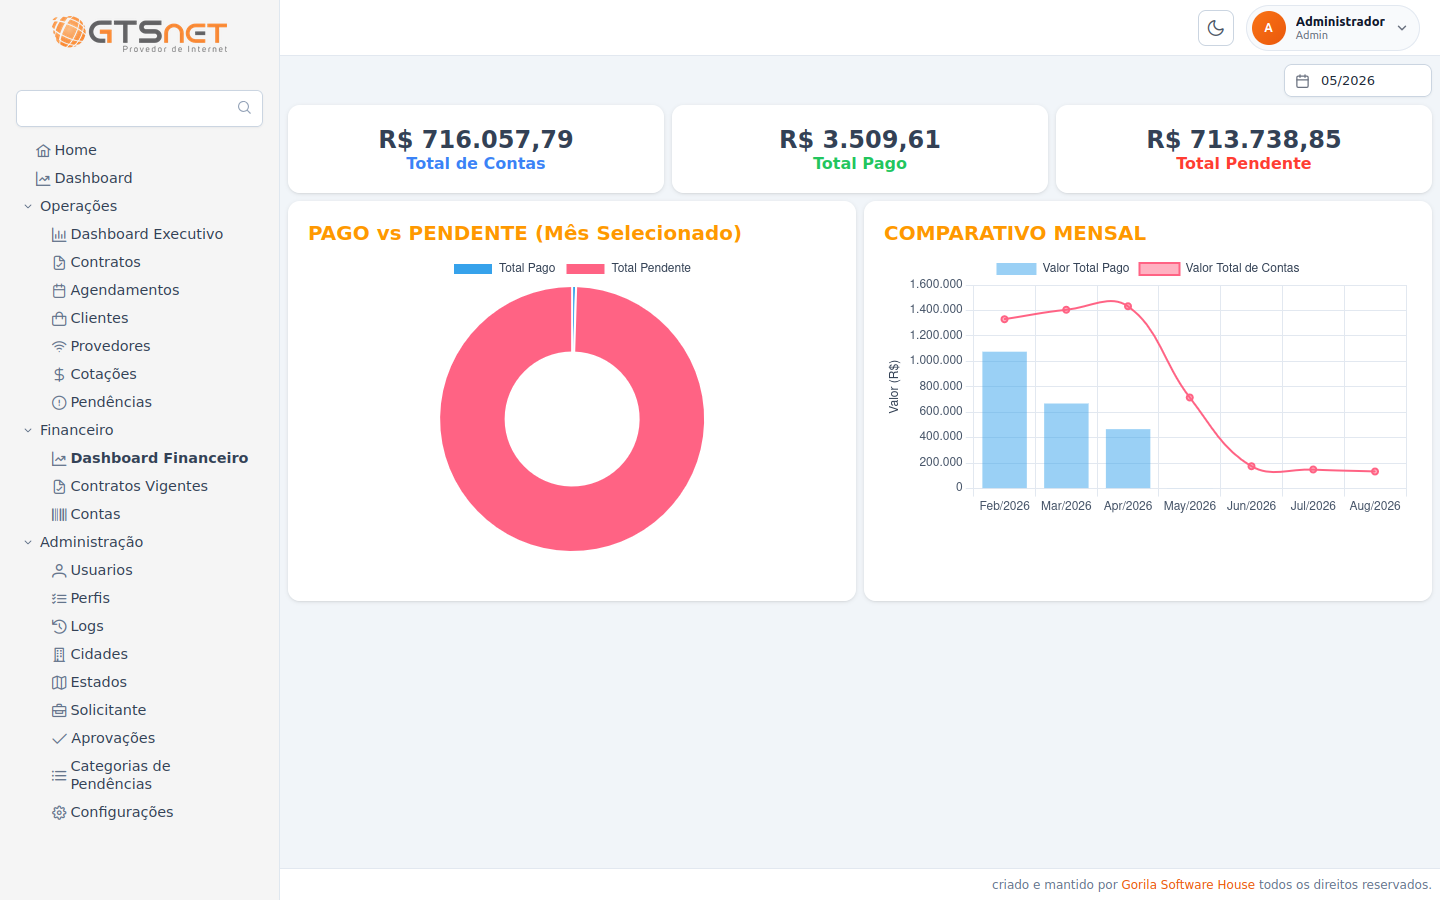
Task: Click the Usuarios person icon
Action: click(x=59, y=571)
